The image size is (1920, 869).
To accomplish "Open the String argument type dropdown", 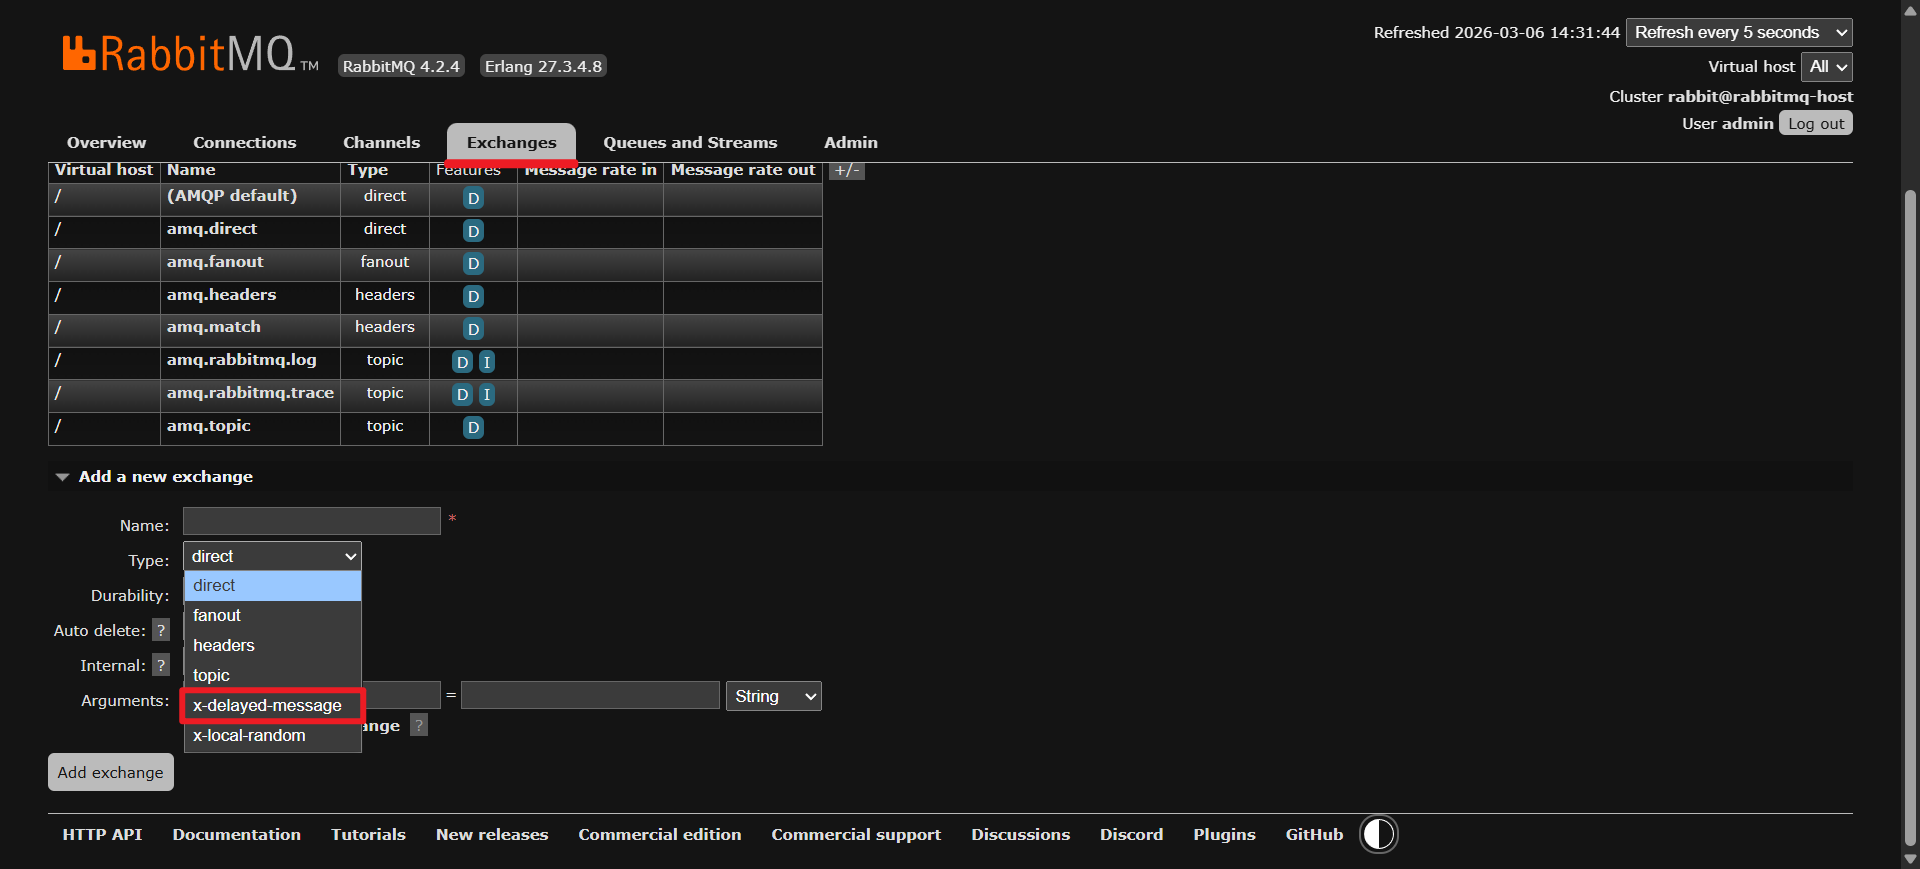I will [x=773, y=696].
